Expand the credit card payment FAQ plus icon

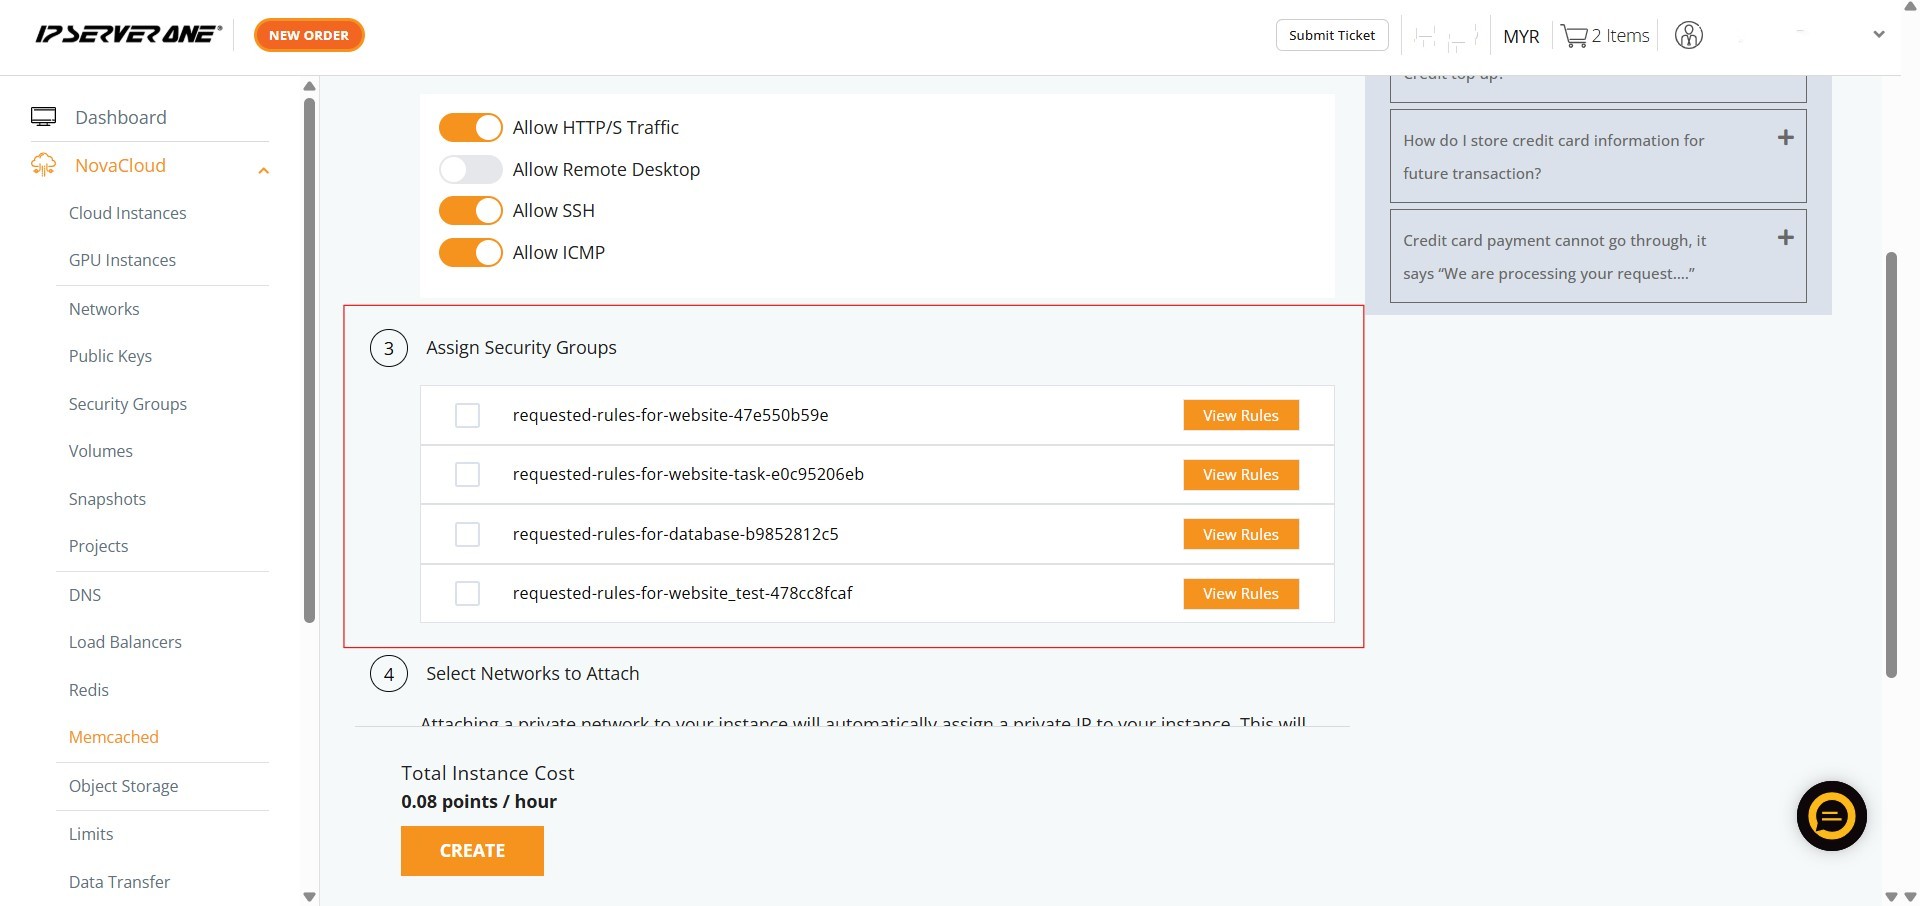click(x=1785, y=238)
